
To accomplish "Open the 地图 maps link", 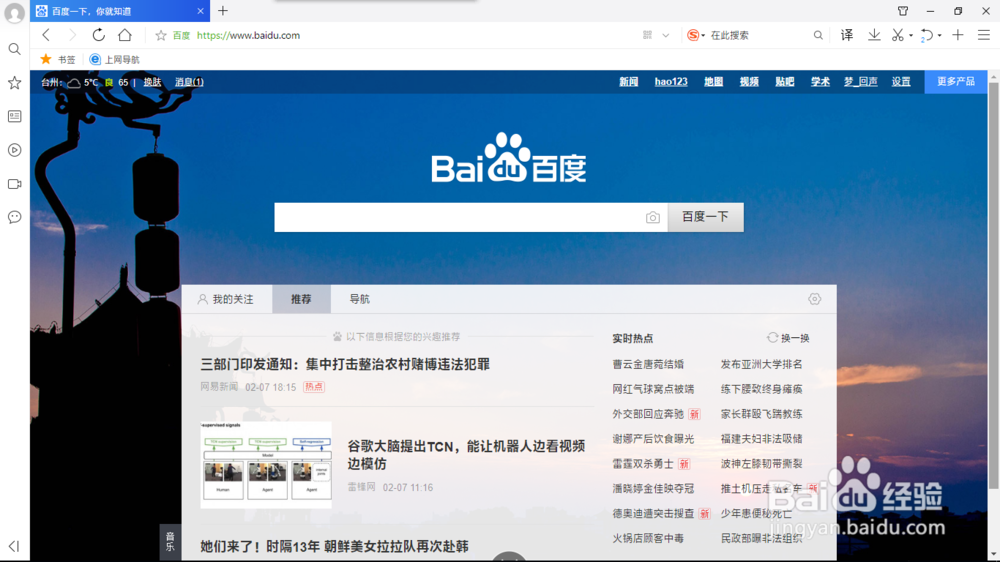I will 714,82.
